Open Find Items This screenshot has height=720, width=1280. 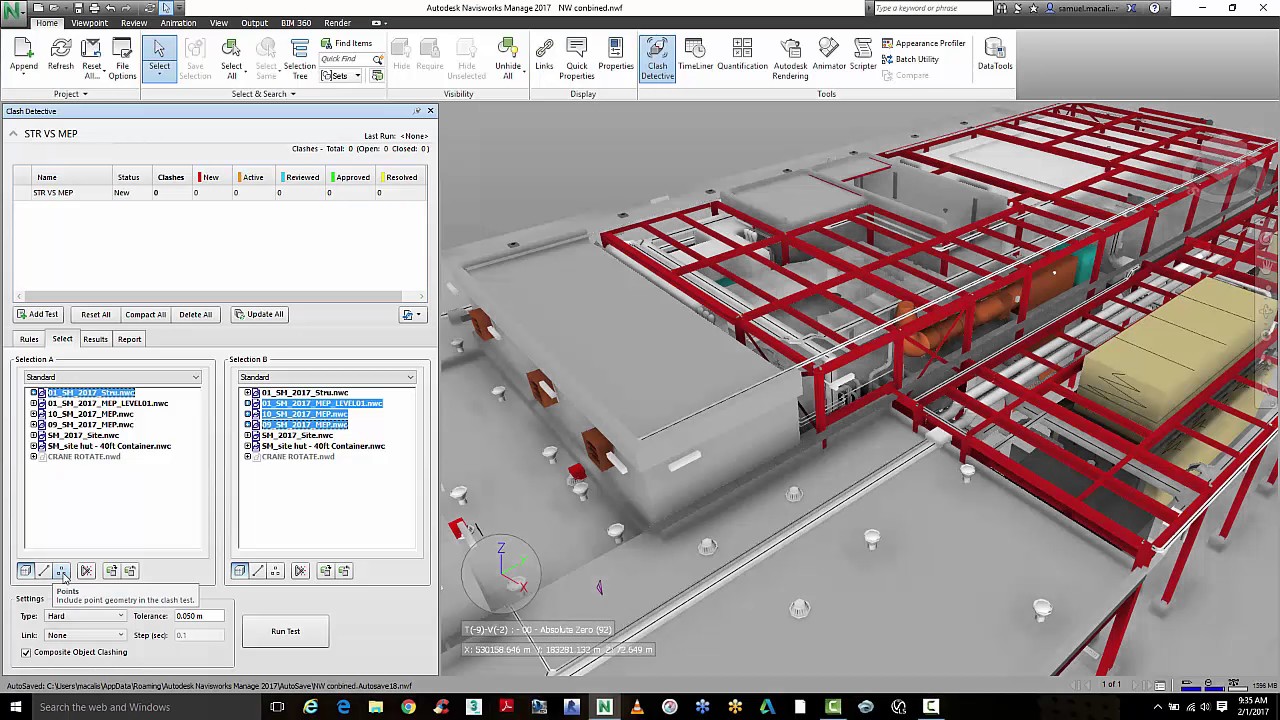click(346, 43)
